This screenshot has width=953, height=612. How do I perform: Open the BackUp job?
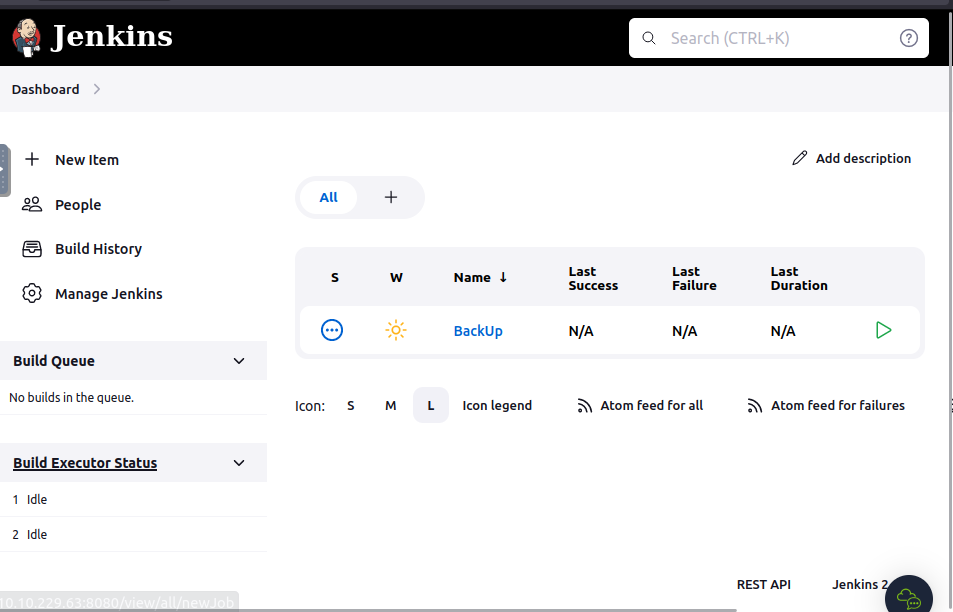click(478, 331)
